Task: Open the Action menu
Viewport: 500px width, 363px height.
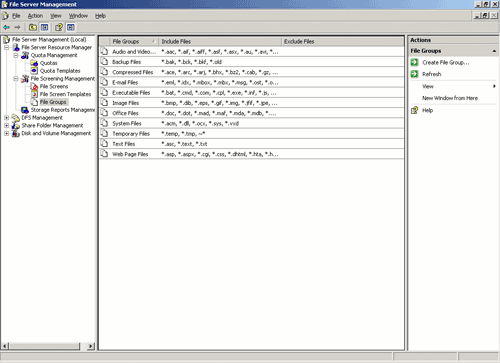Action: pyautogui.click(x=35, y=16)
